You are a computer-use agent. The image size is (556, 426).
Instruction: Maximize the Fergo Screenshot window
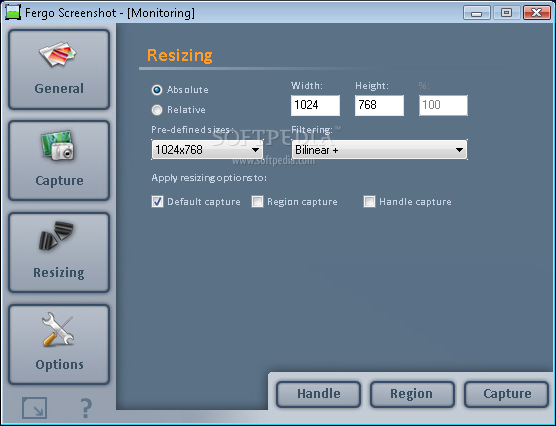[x=506, y=13]
